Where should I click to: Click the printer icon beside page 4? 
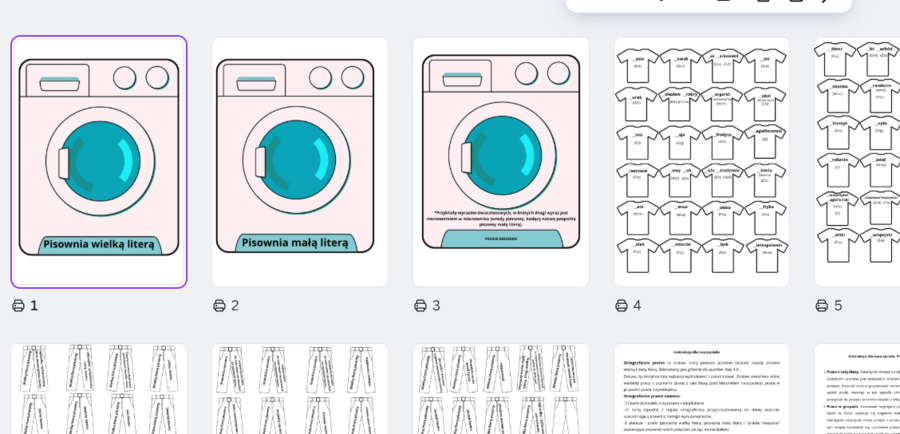pyautogui.click(x=622, y=305)
